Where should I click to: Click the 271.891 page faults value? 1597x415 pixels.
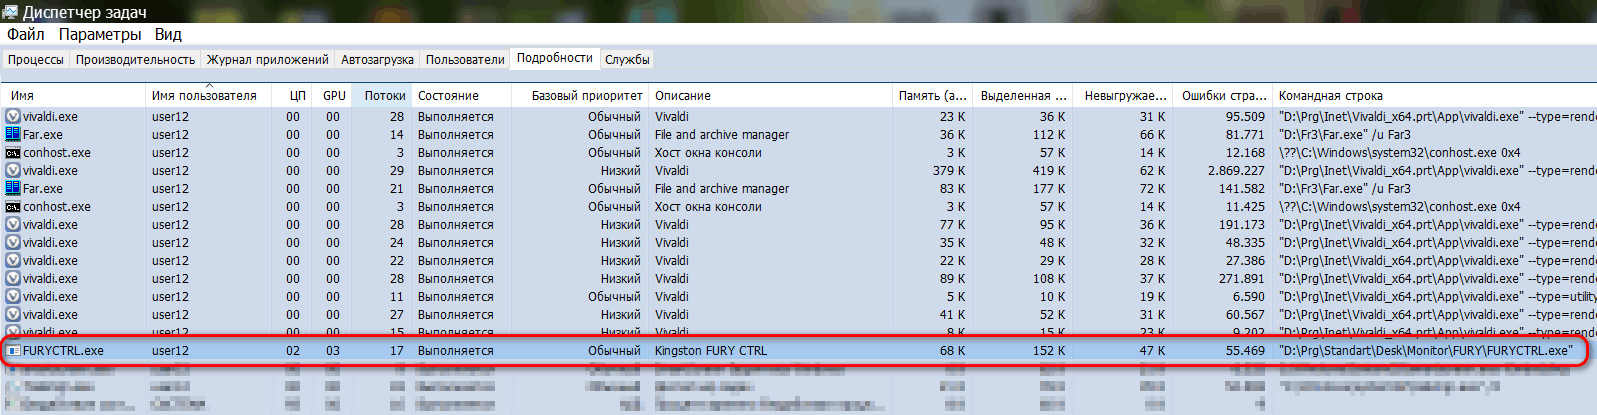pos(1242,279)
